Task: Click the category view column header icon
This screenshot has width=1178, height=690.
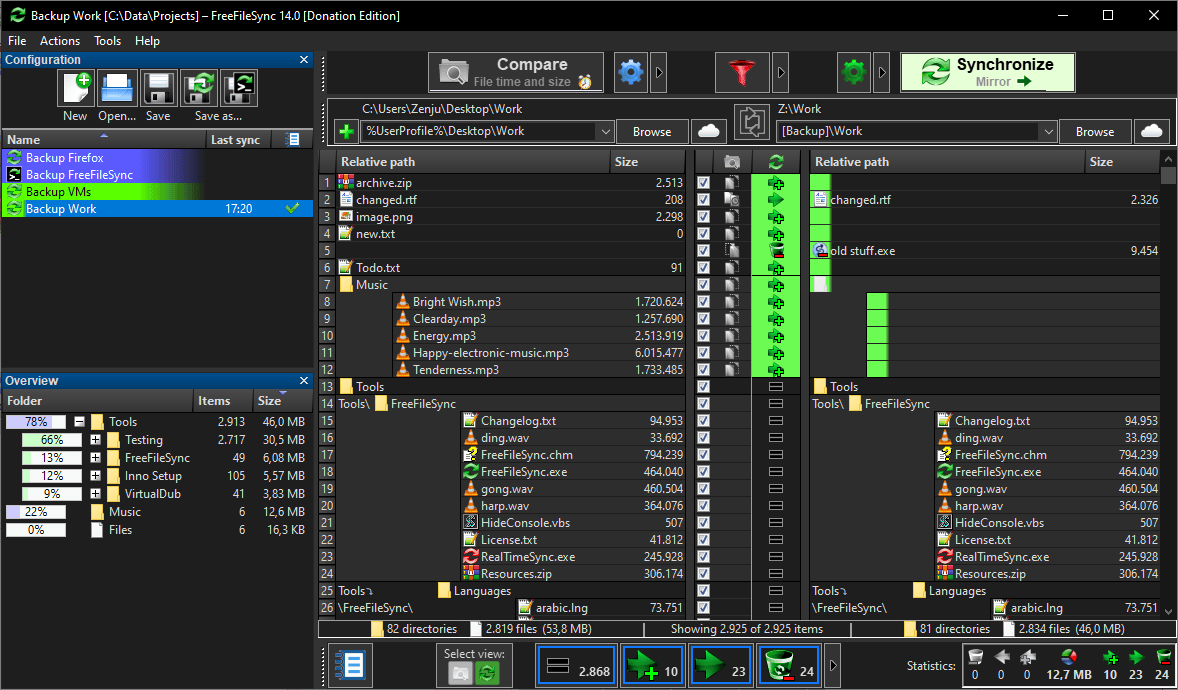Action: coord(732,162)
